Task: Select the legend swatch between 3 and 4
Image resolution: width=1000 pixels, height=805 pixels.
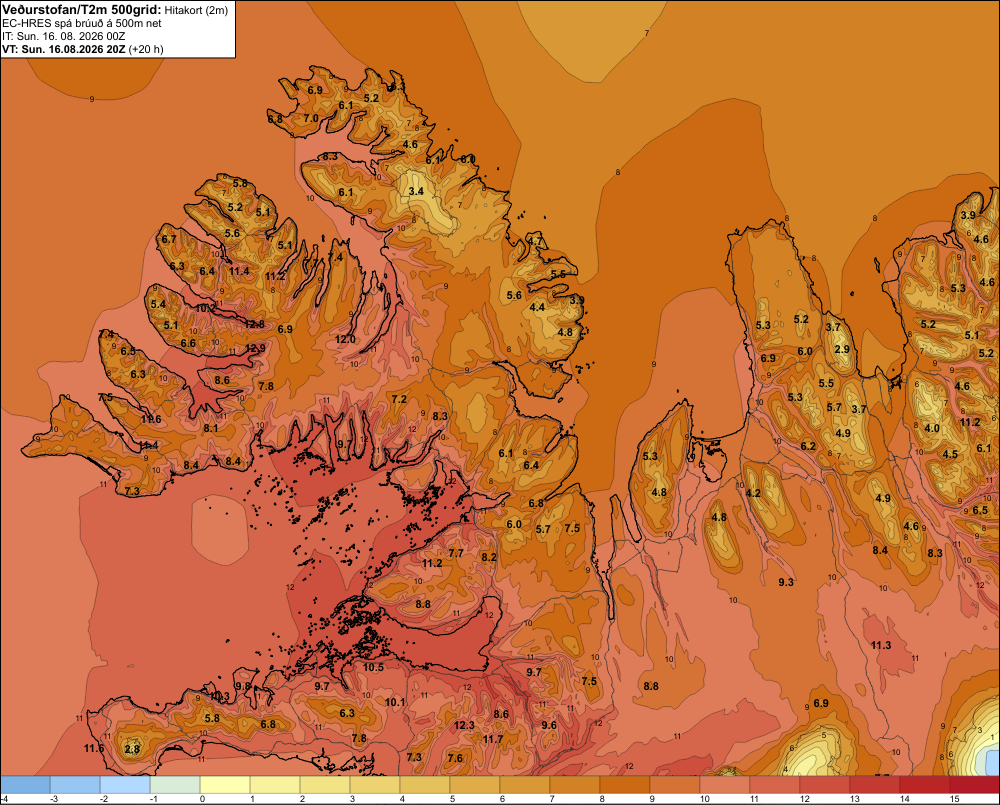Action: [375, 785]
